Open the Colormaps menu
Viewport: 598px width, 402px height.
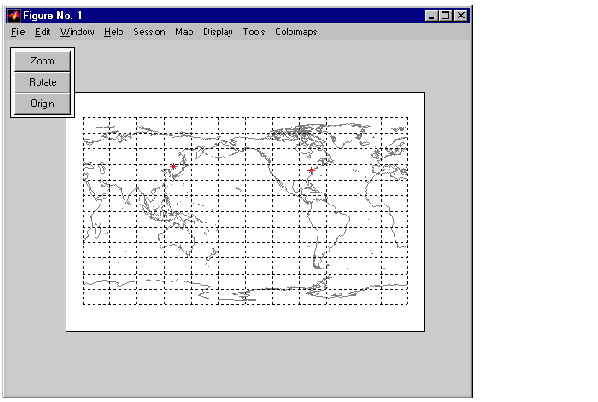pos(296,32)
